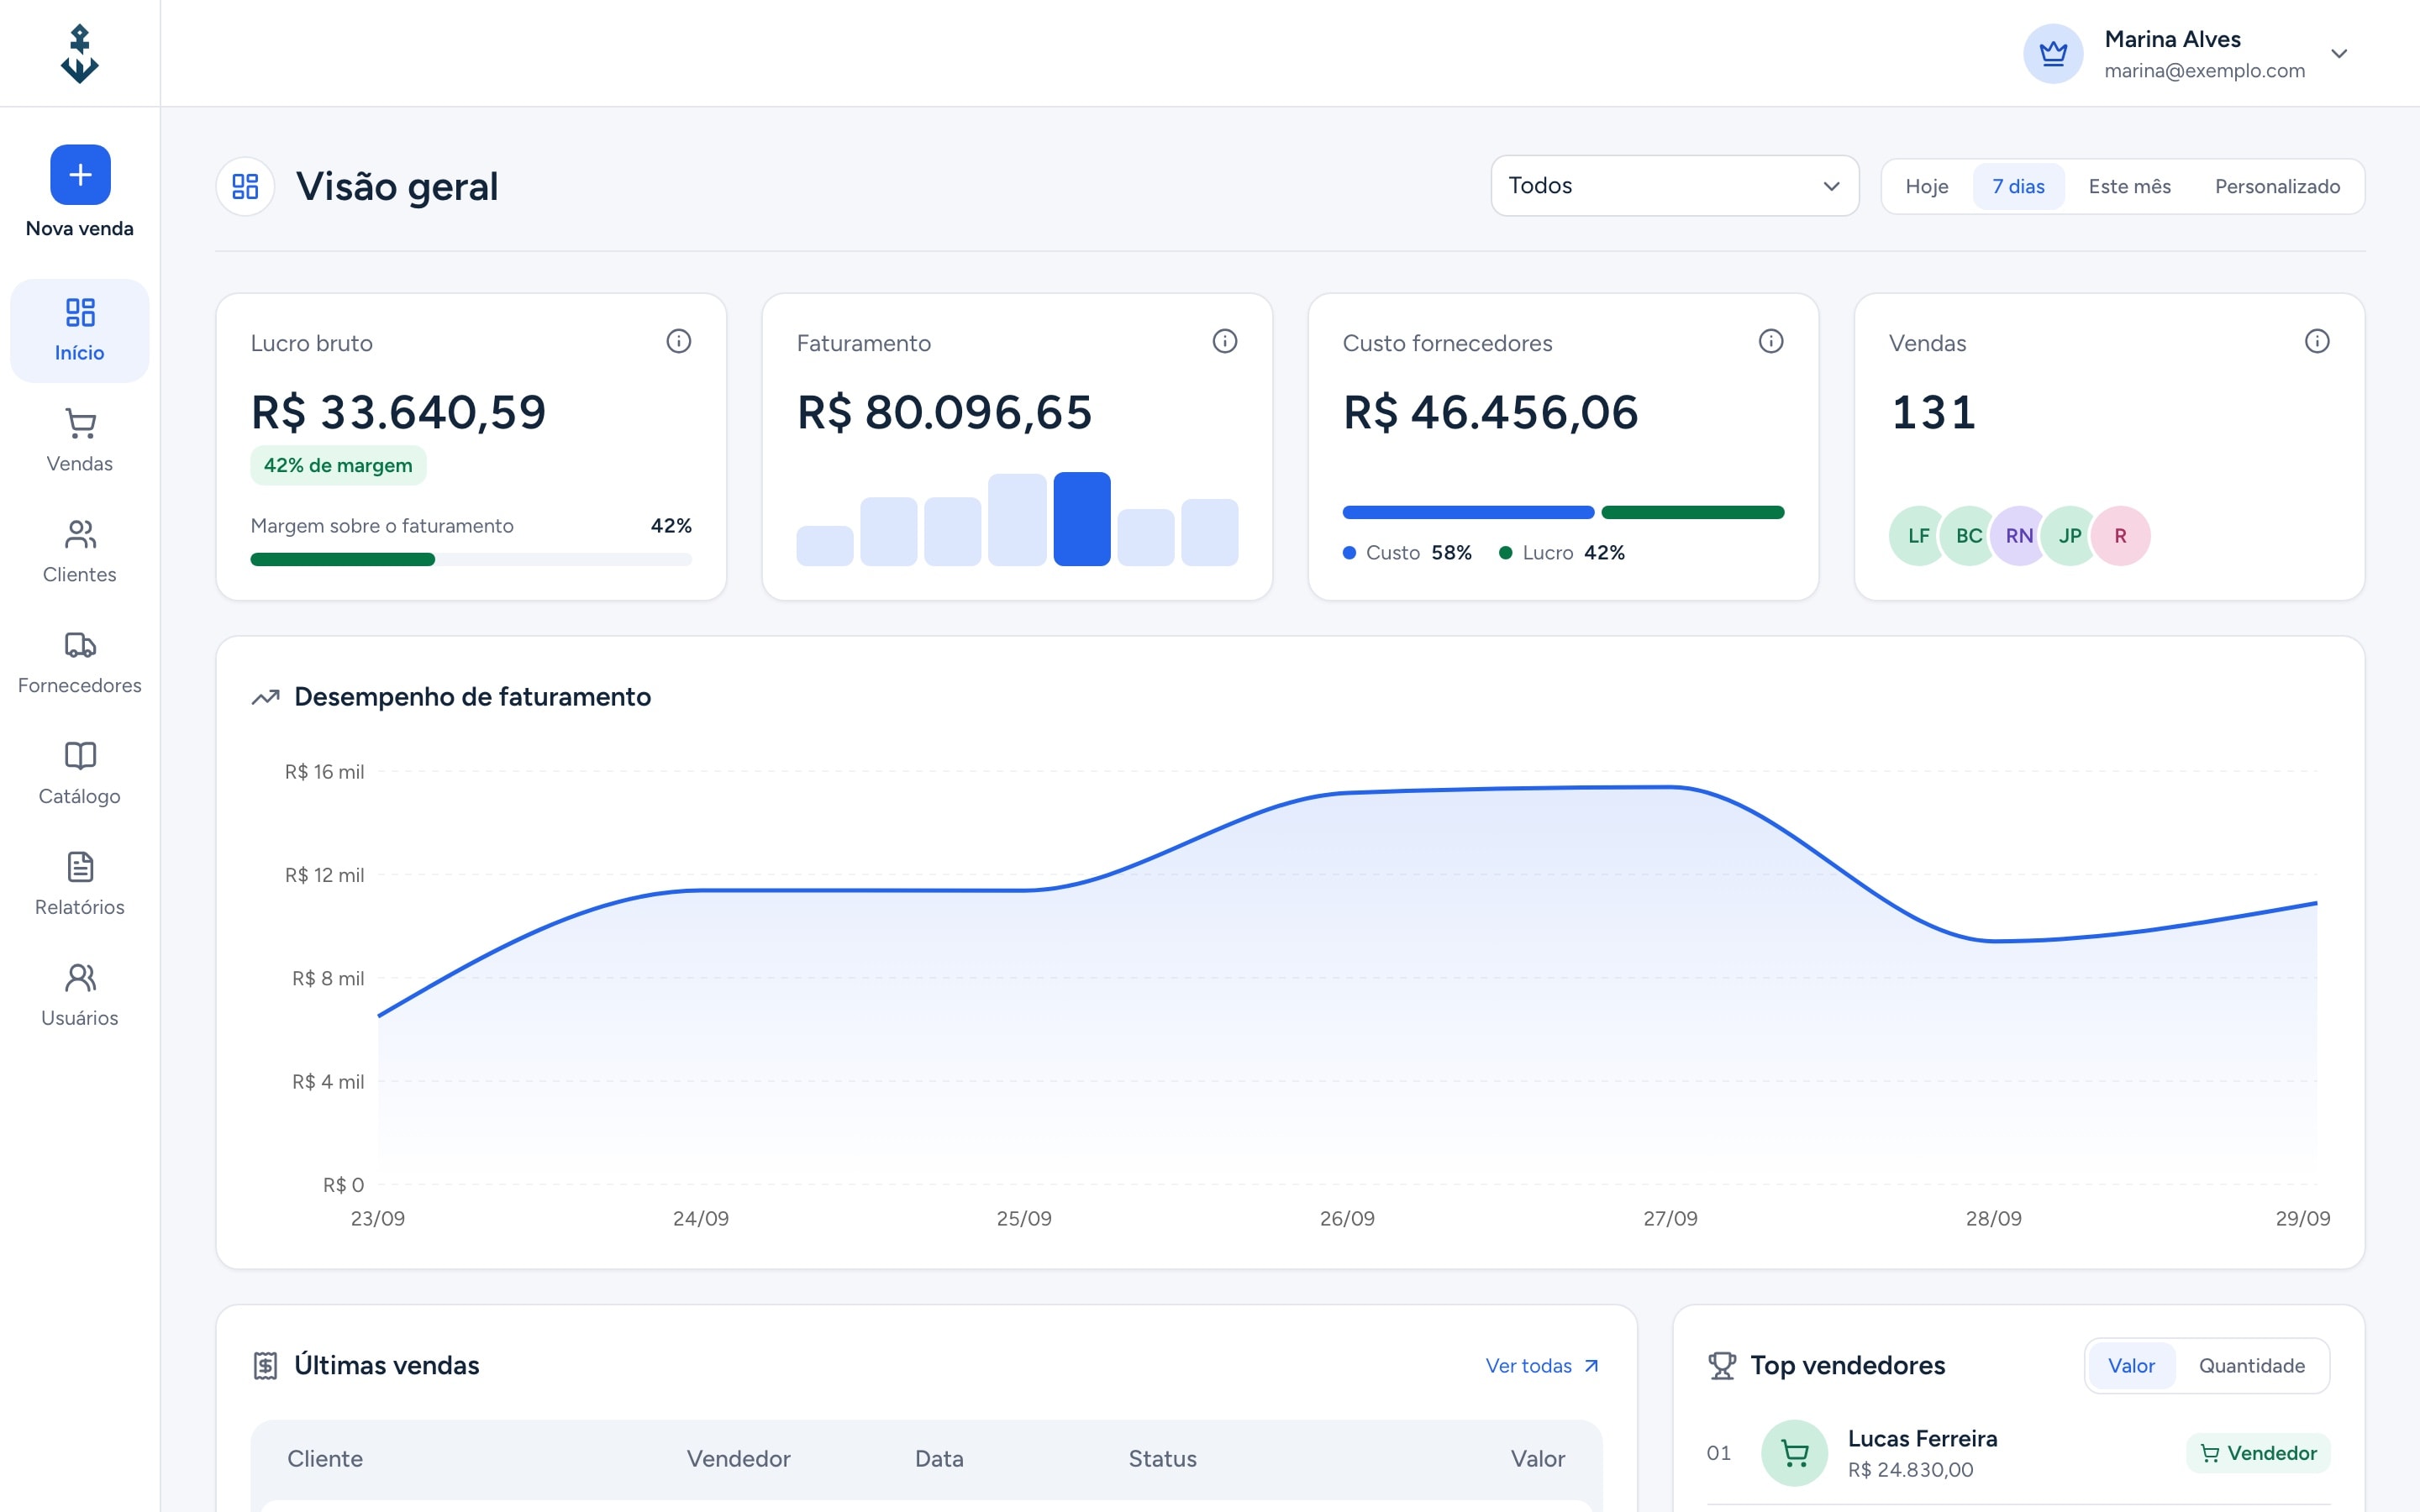The image size is (2420, 1512).
Task: Click the Lucro 42% legend entry
Action: click(1562, 553)
